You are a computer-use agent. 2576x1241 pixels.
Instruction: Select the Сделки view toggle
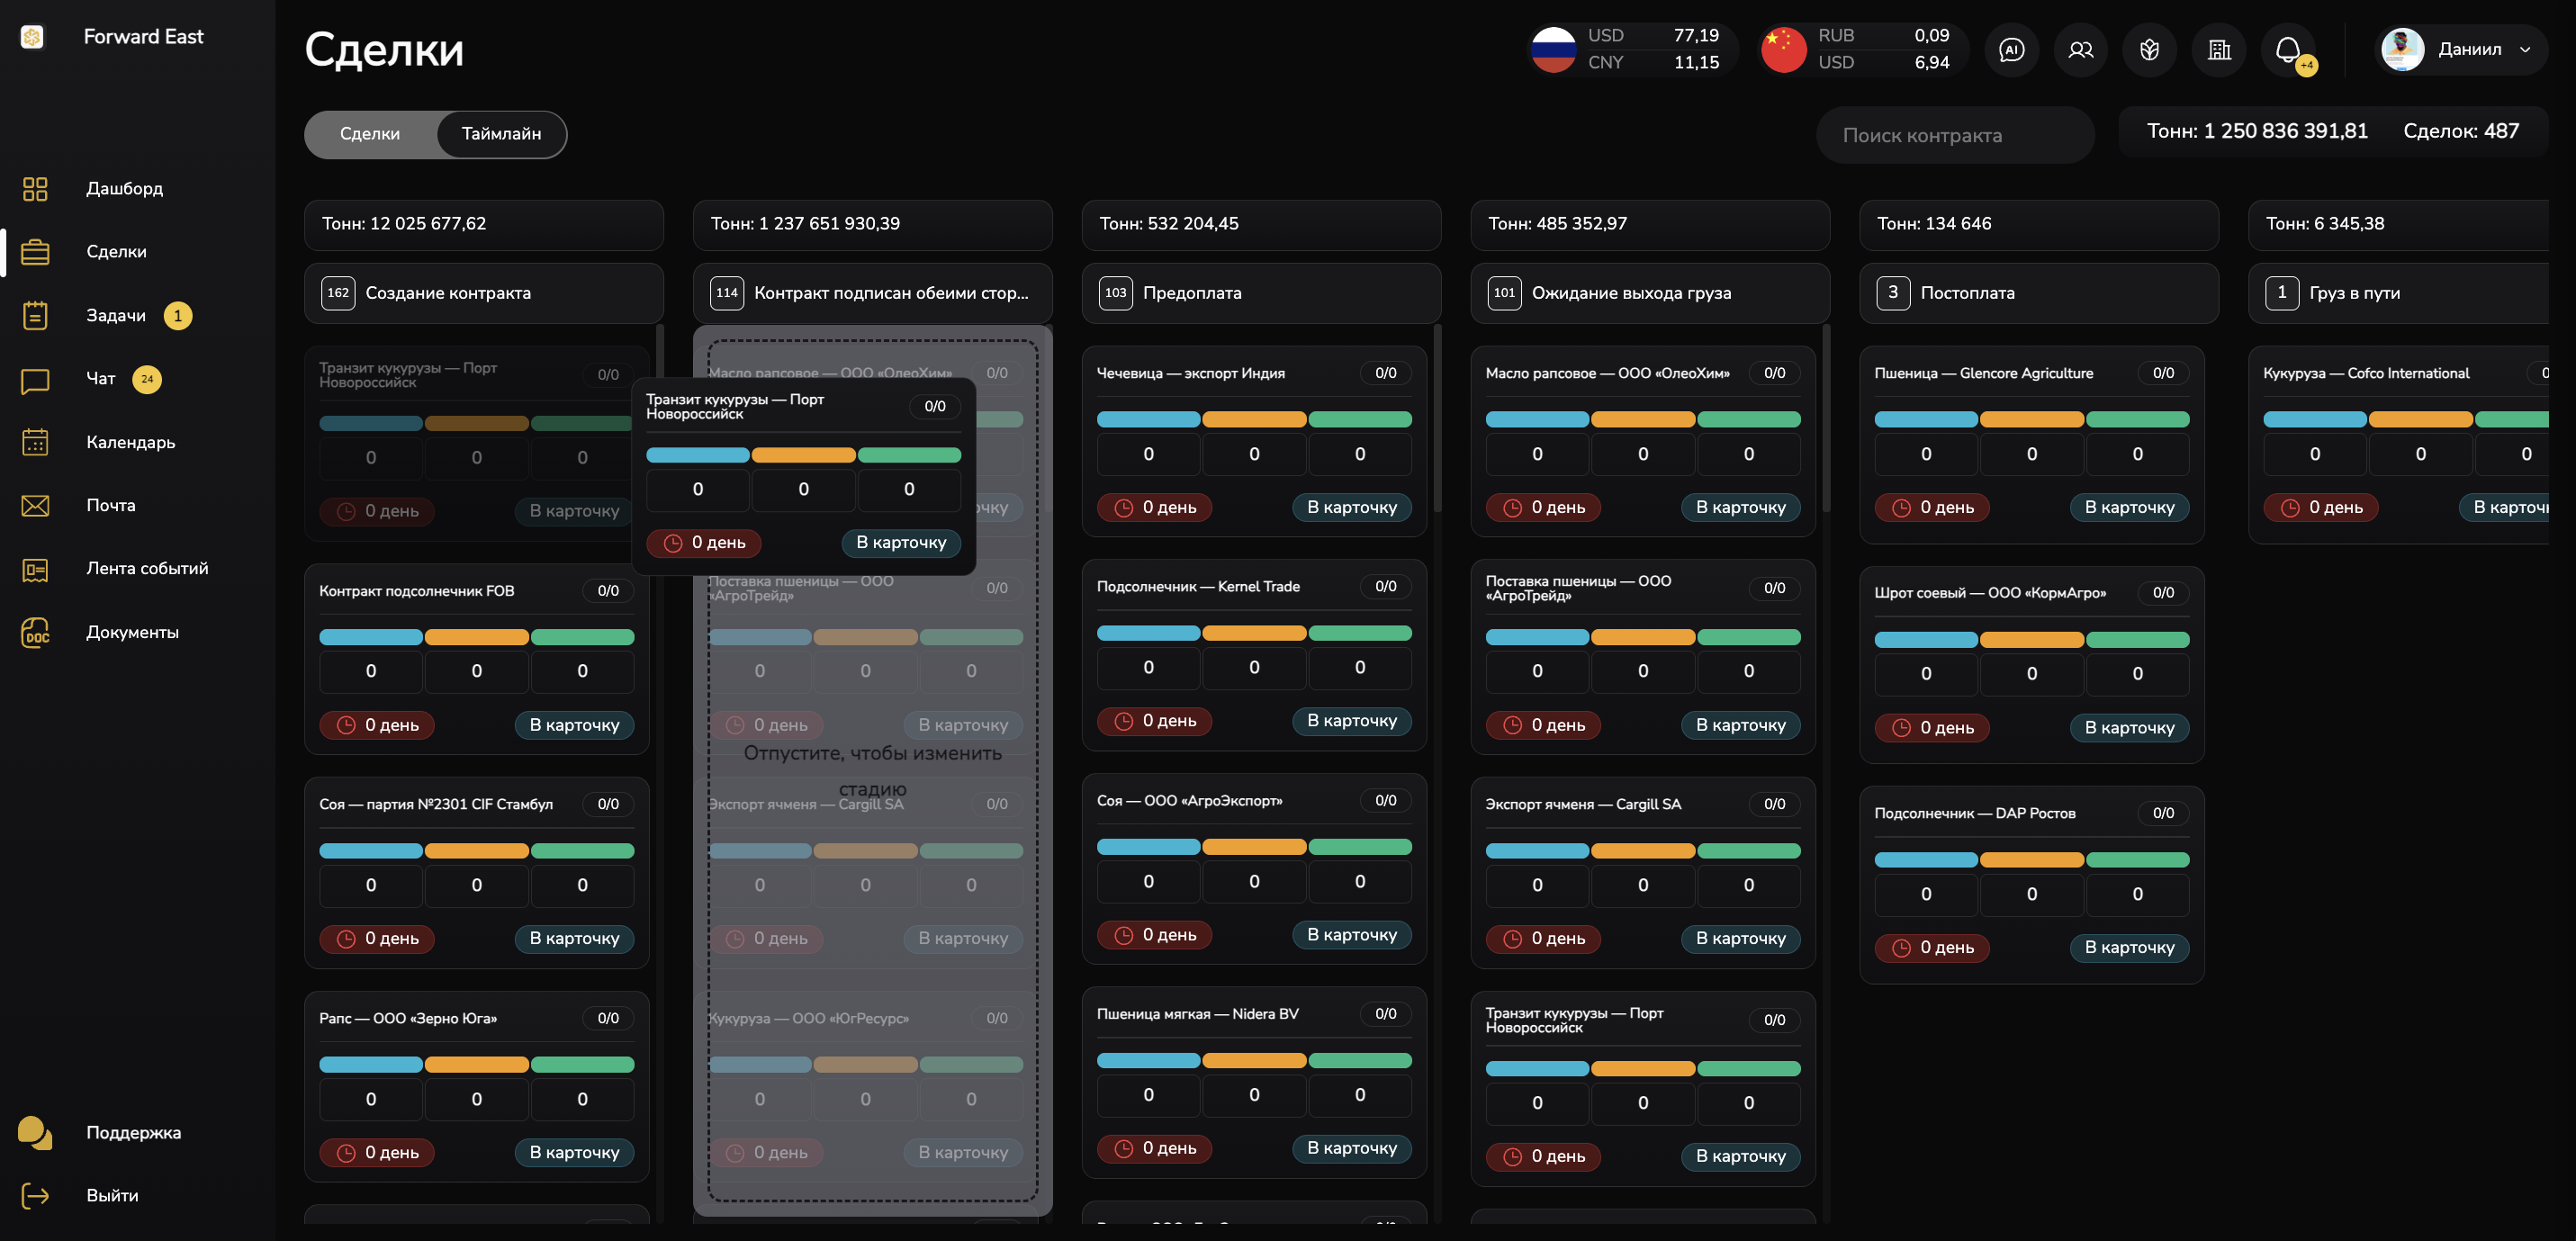[370, 134]
